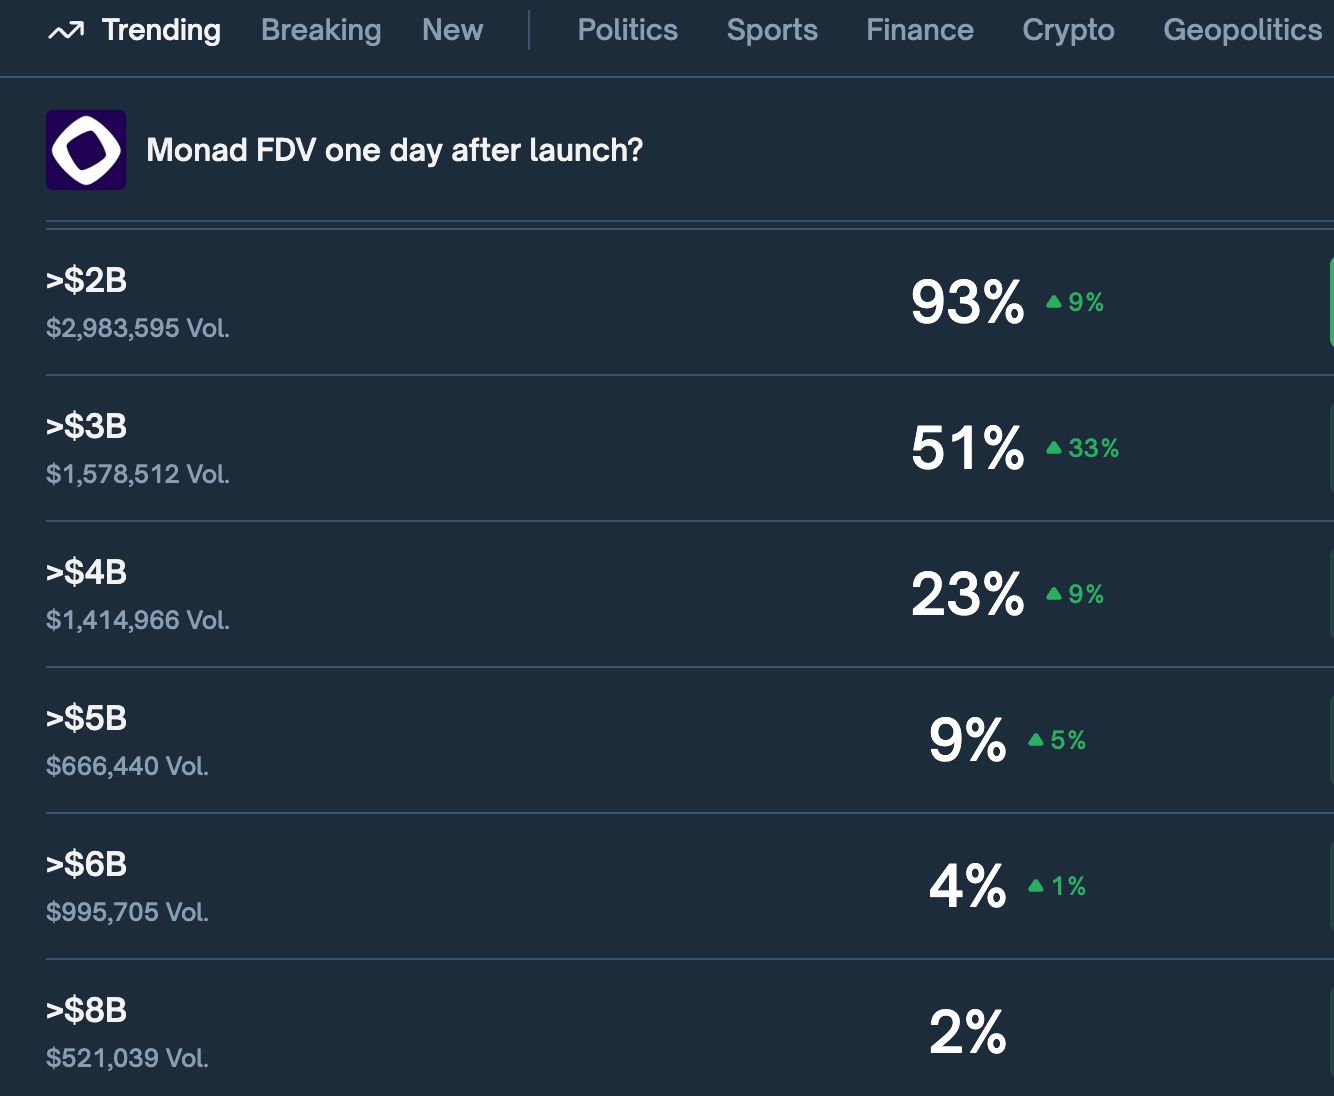The height and width of the screenshot is (1096, 1334).
Task: Select the >$2B outcome row
Action: point(690,302)
